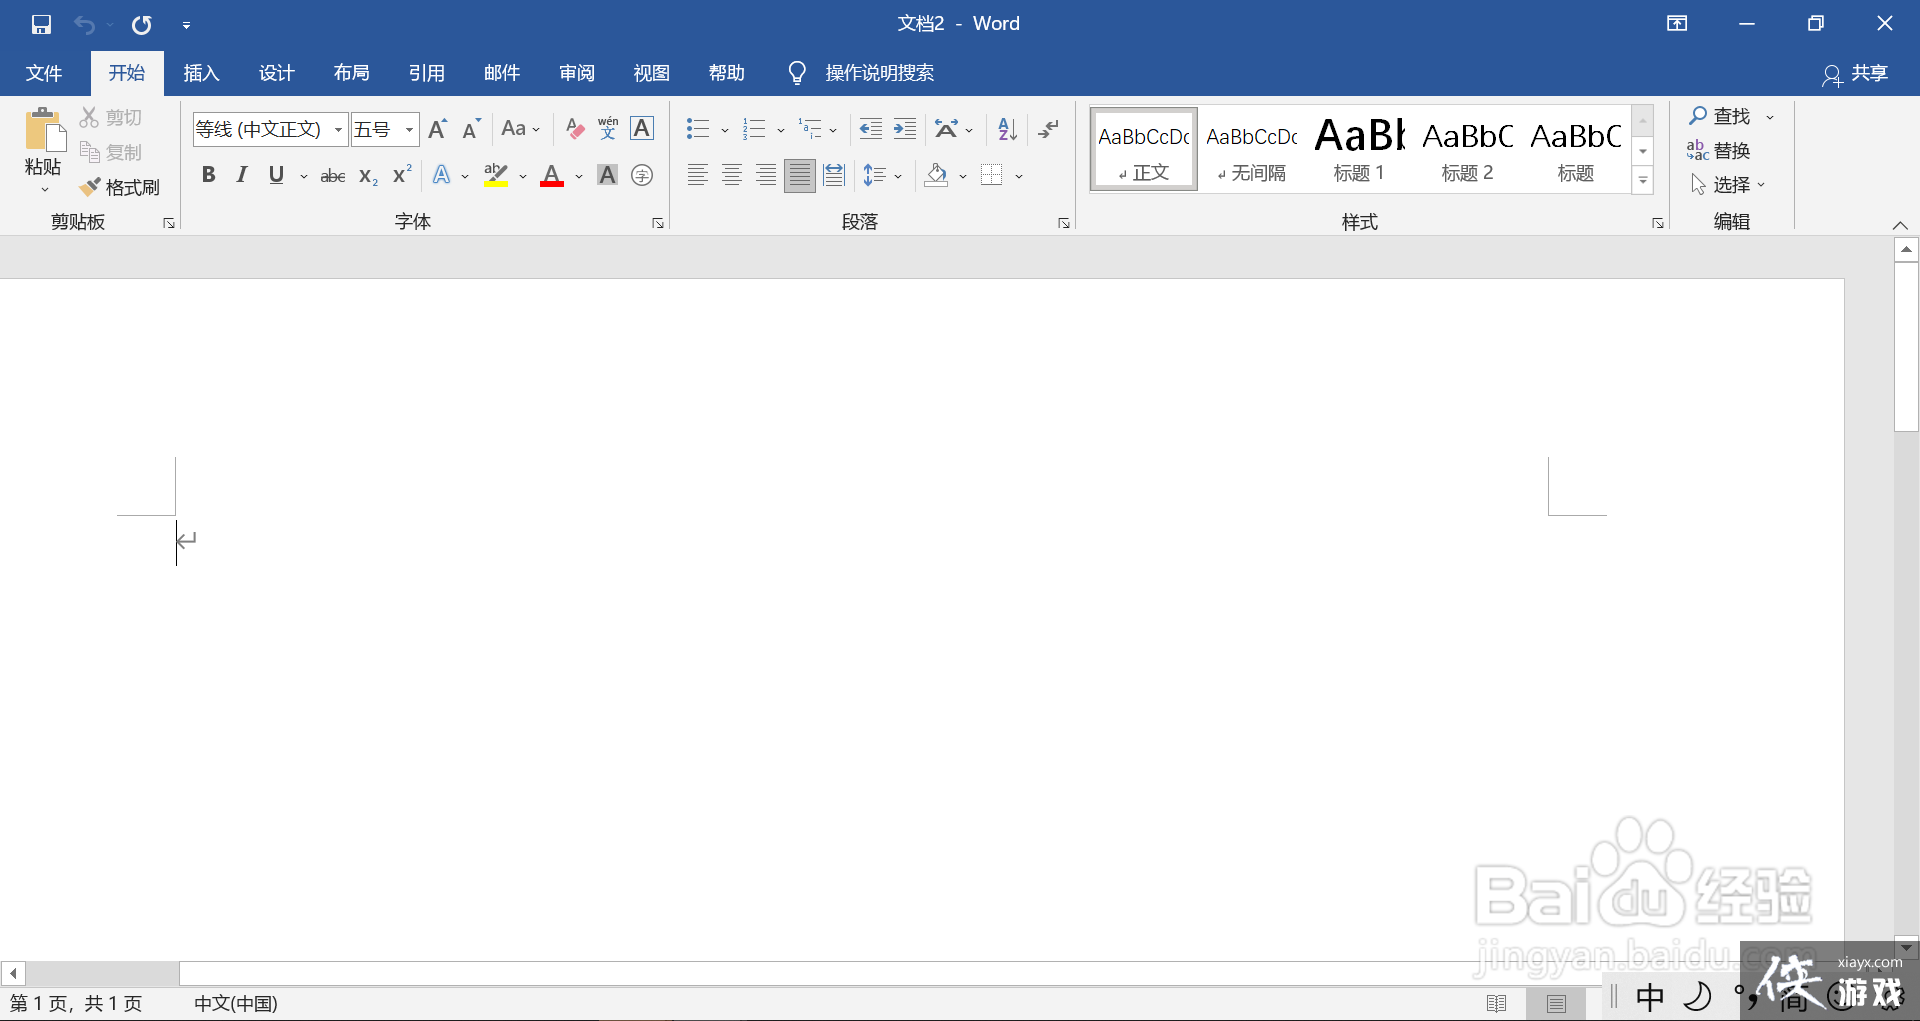
Task: Expand the styles gallery more button
Action: coord(1643,181)
